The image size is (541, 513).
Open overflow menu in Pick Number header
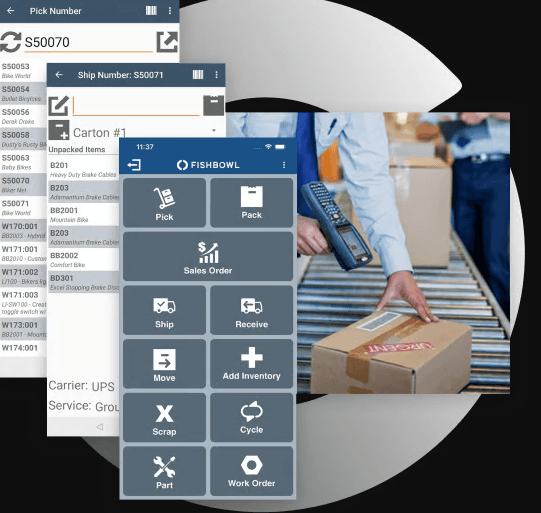(x=170, y=11)
